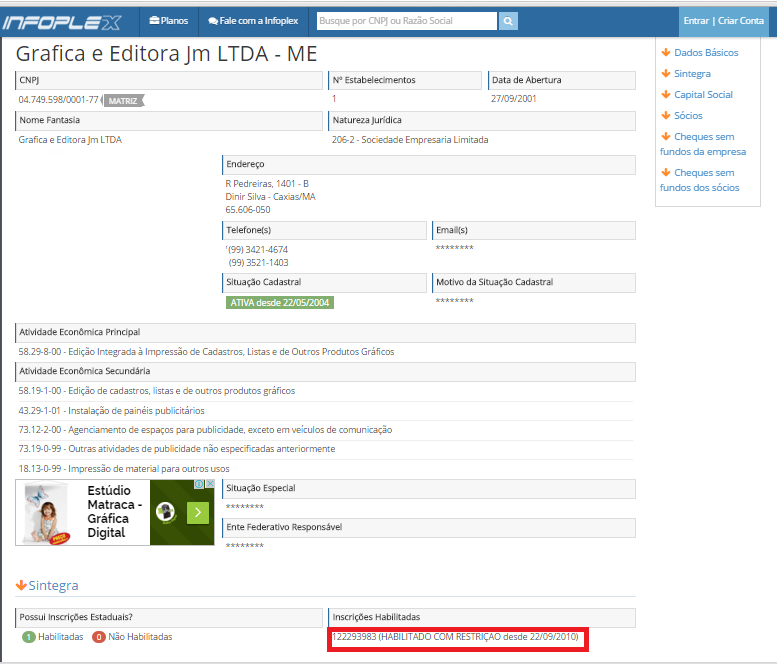
Task: Click the magnifier search button
Action: [508, 21]
